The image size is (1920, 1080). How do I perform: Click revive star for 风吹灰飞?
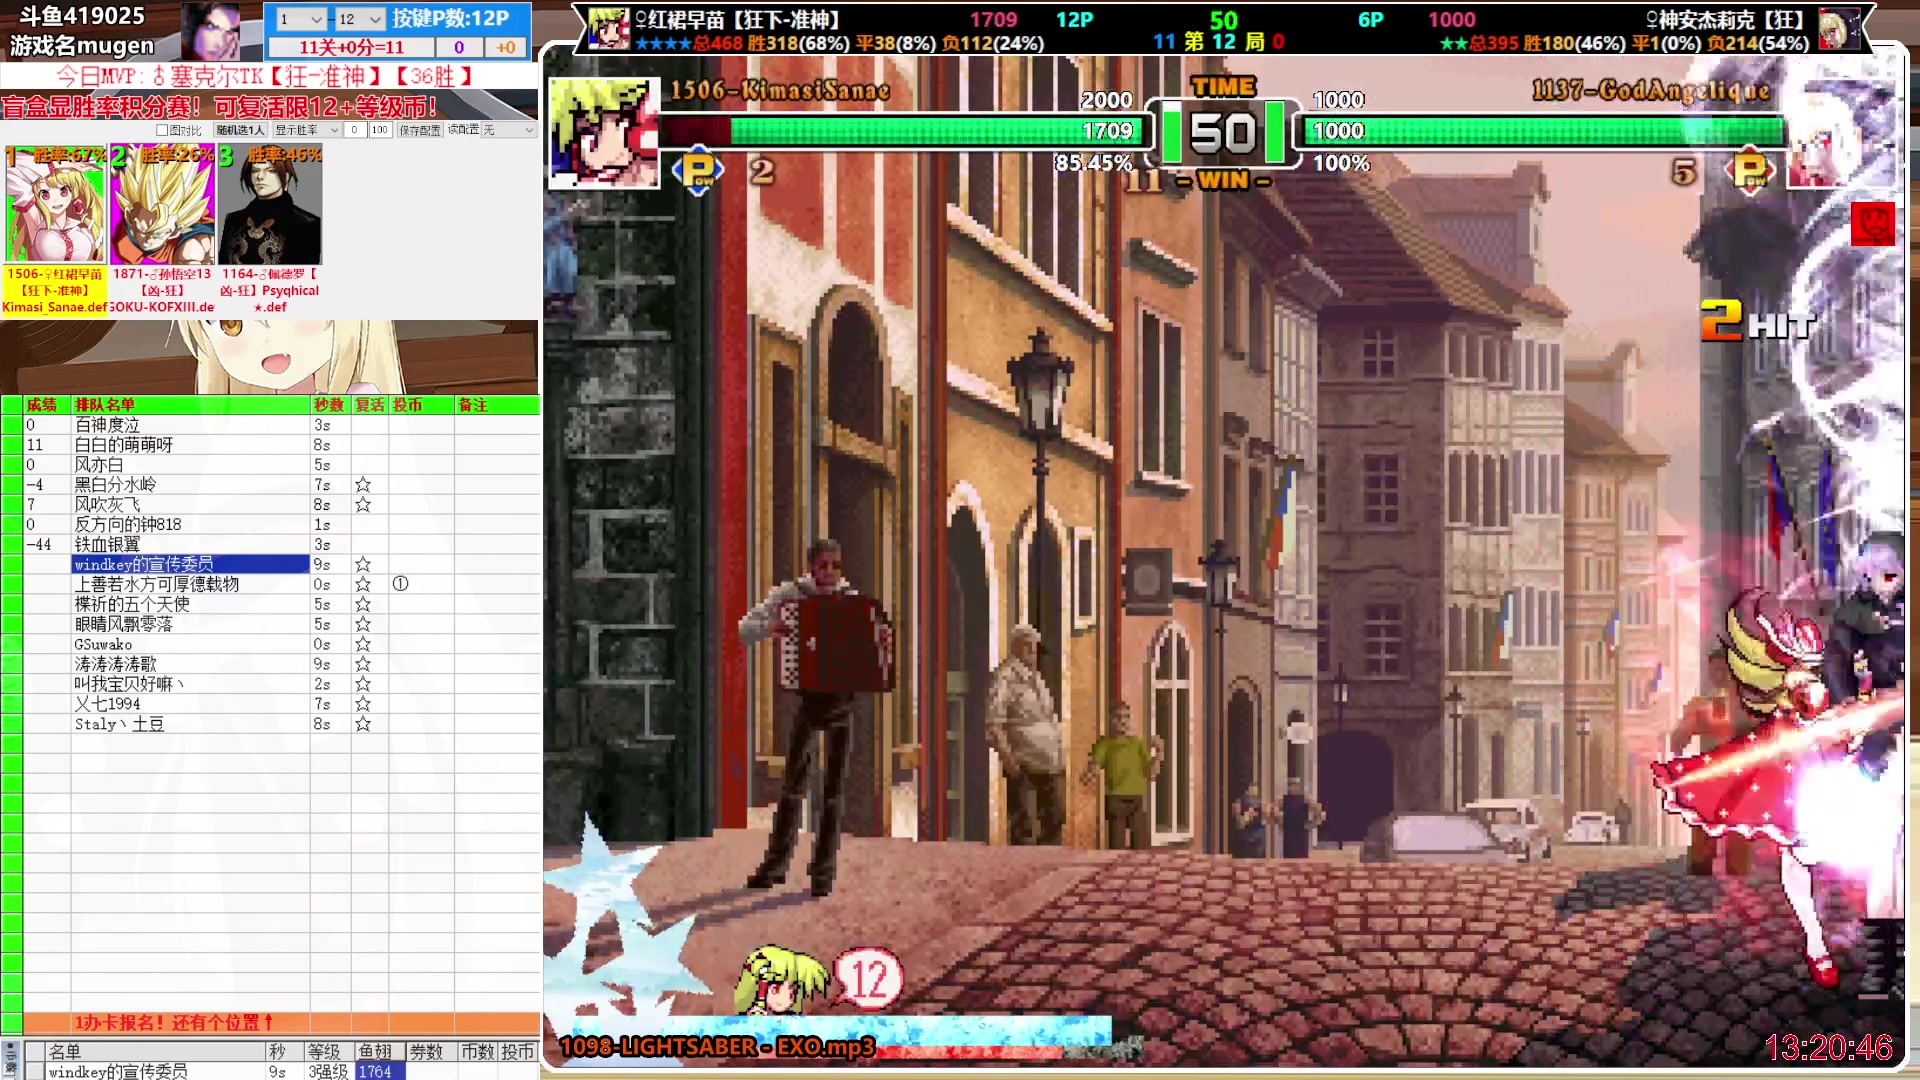click(363, 505)
